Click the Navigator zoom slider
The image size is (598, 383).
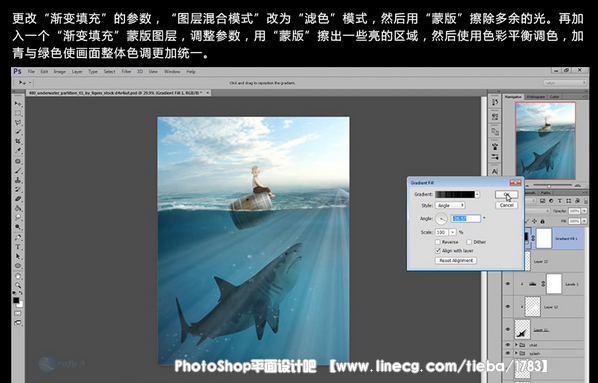[x=549, y=186]
